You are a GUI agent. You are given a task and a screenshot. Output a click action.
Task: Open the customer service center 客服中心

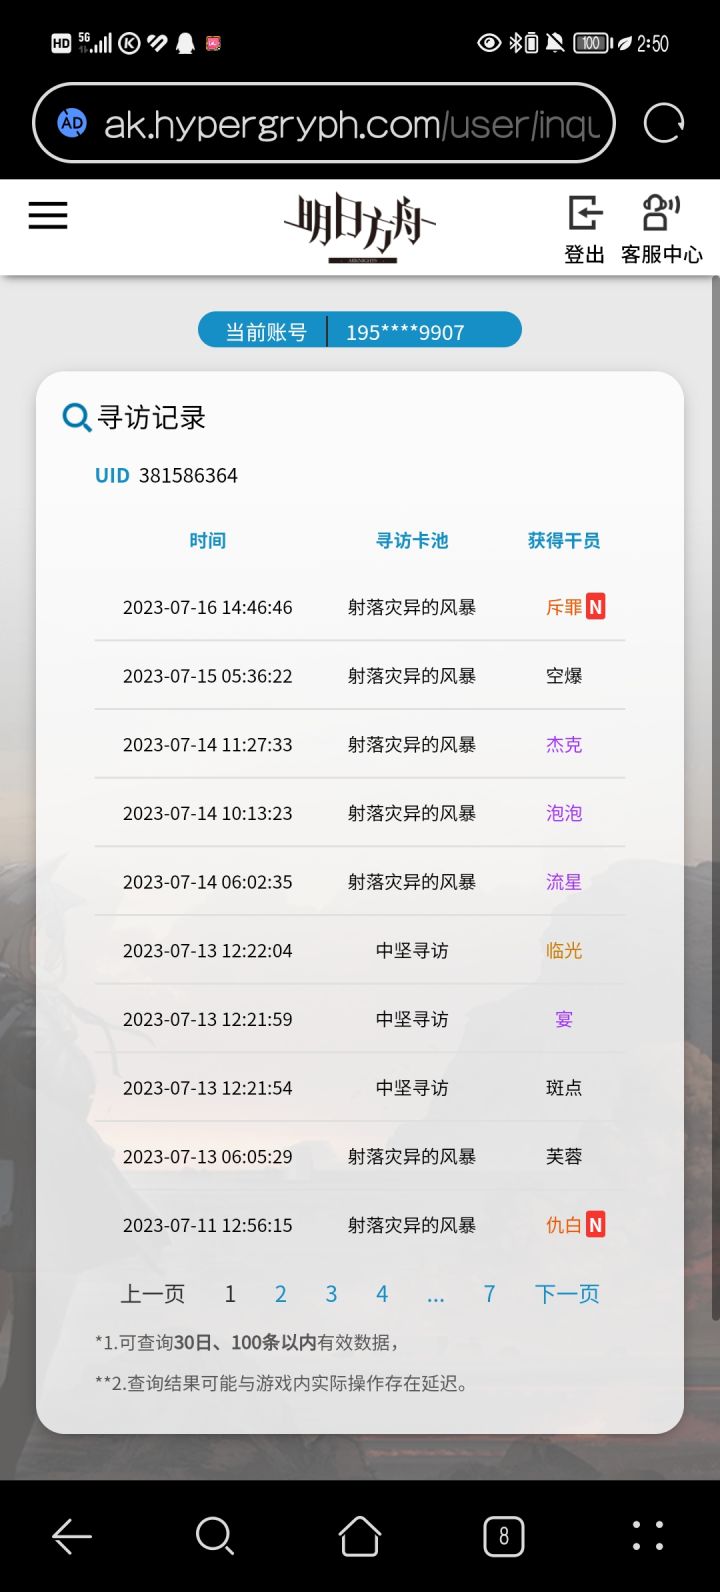pyautogui.click(x=661, y=229)
